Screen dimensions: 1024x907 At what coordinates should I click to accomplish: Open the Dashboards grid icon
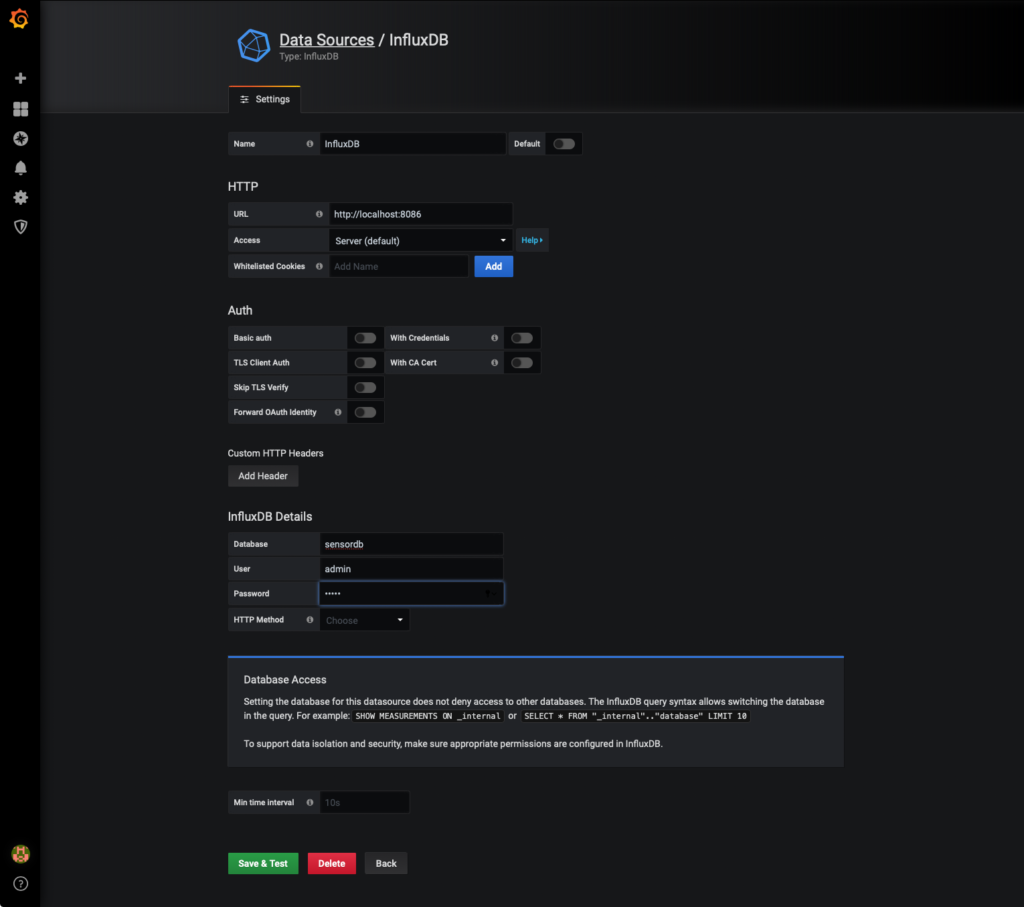[20, 109]
